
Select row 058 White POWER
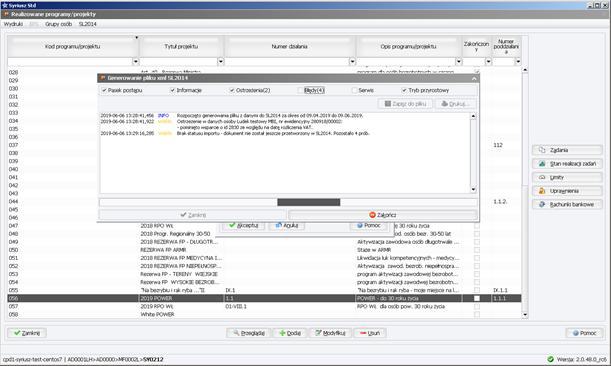click(264, 315)
